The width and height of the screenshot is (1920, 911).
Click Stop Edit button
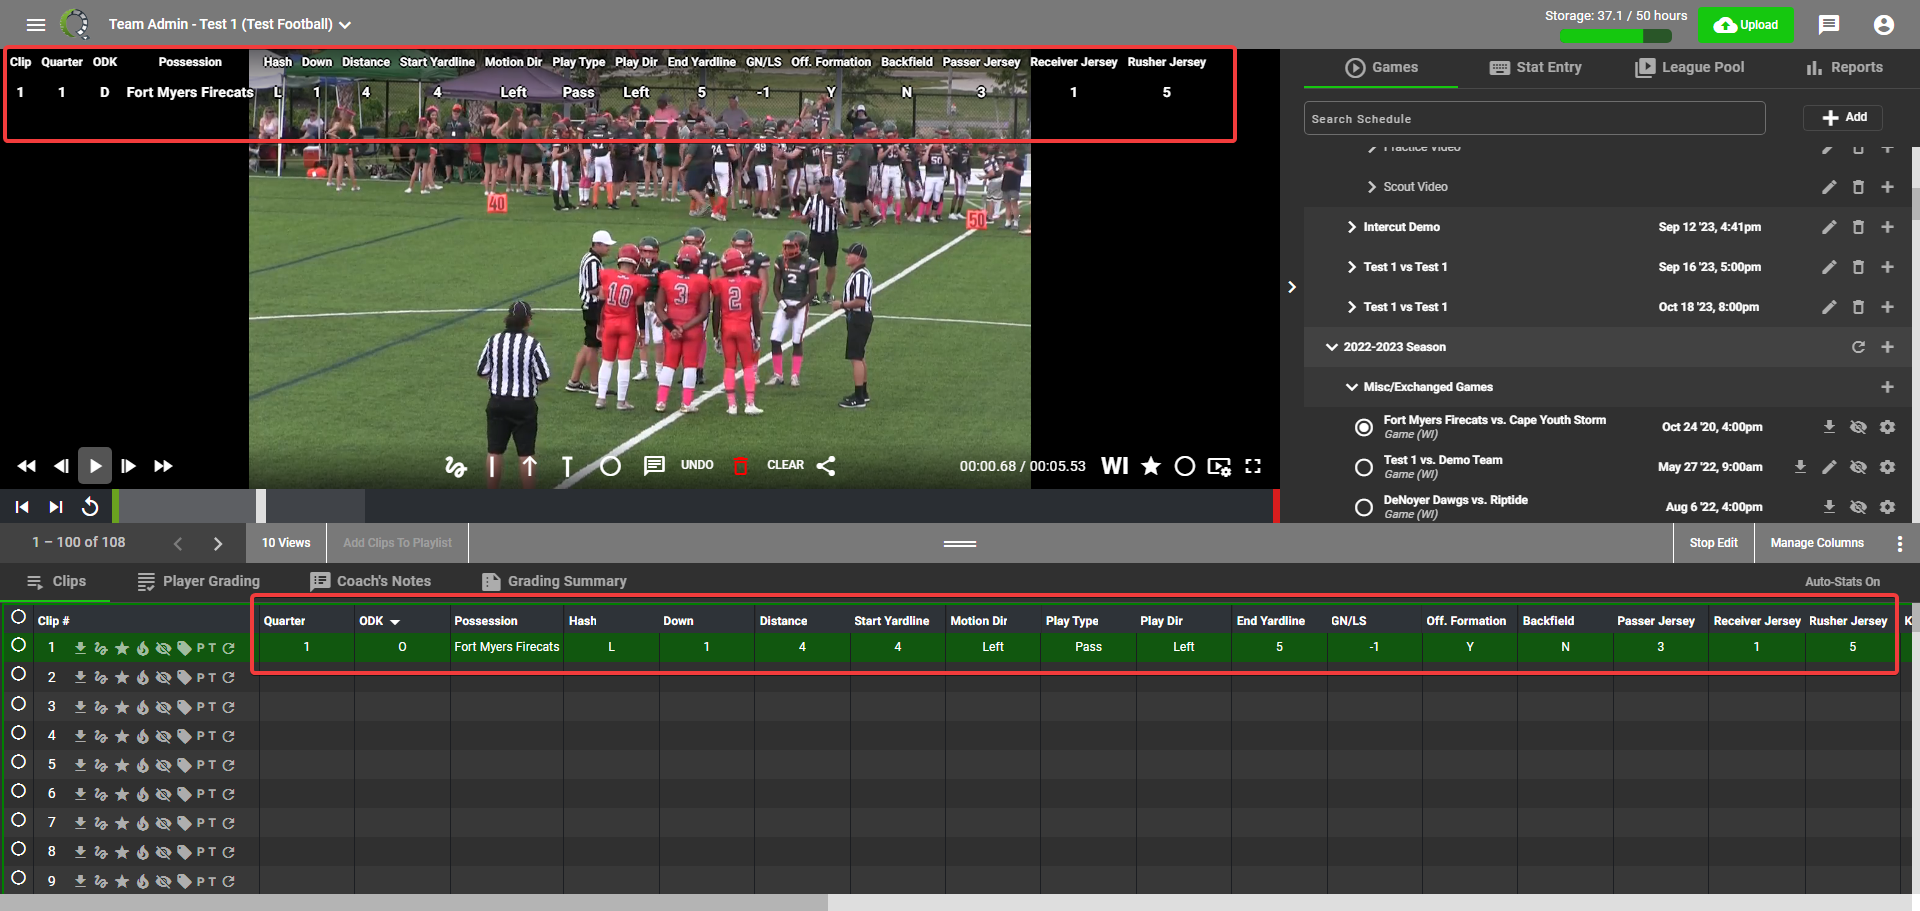[1714, 543]
